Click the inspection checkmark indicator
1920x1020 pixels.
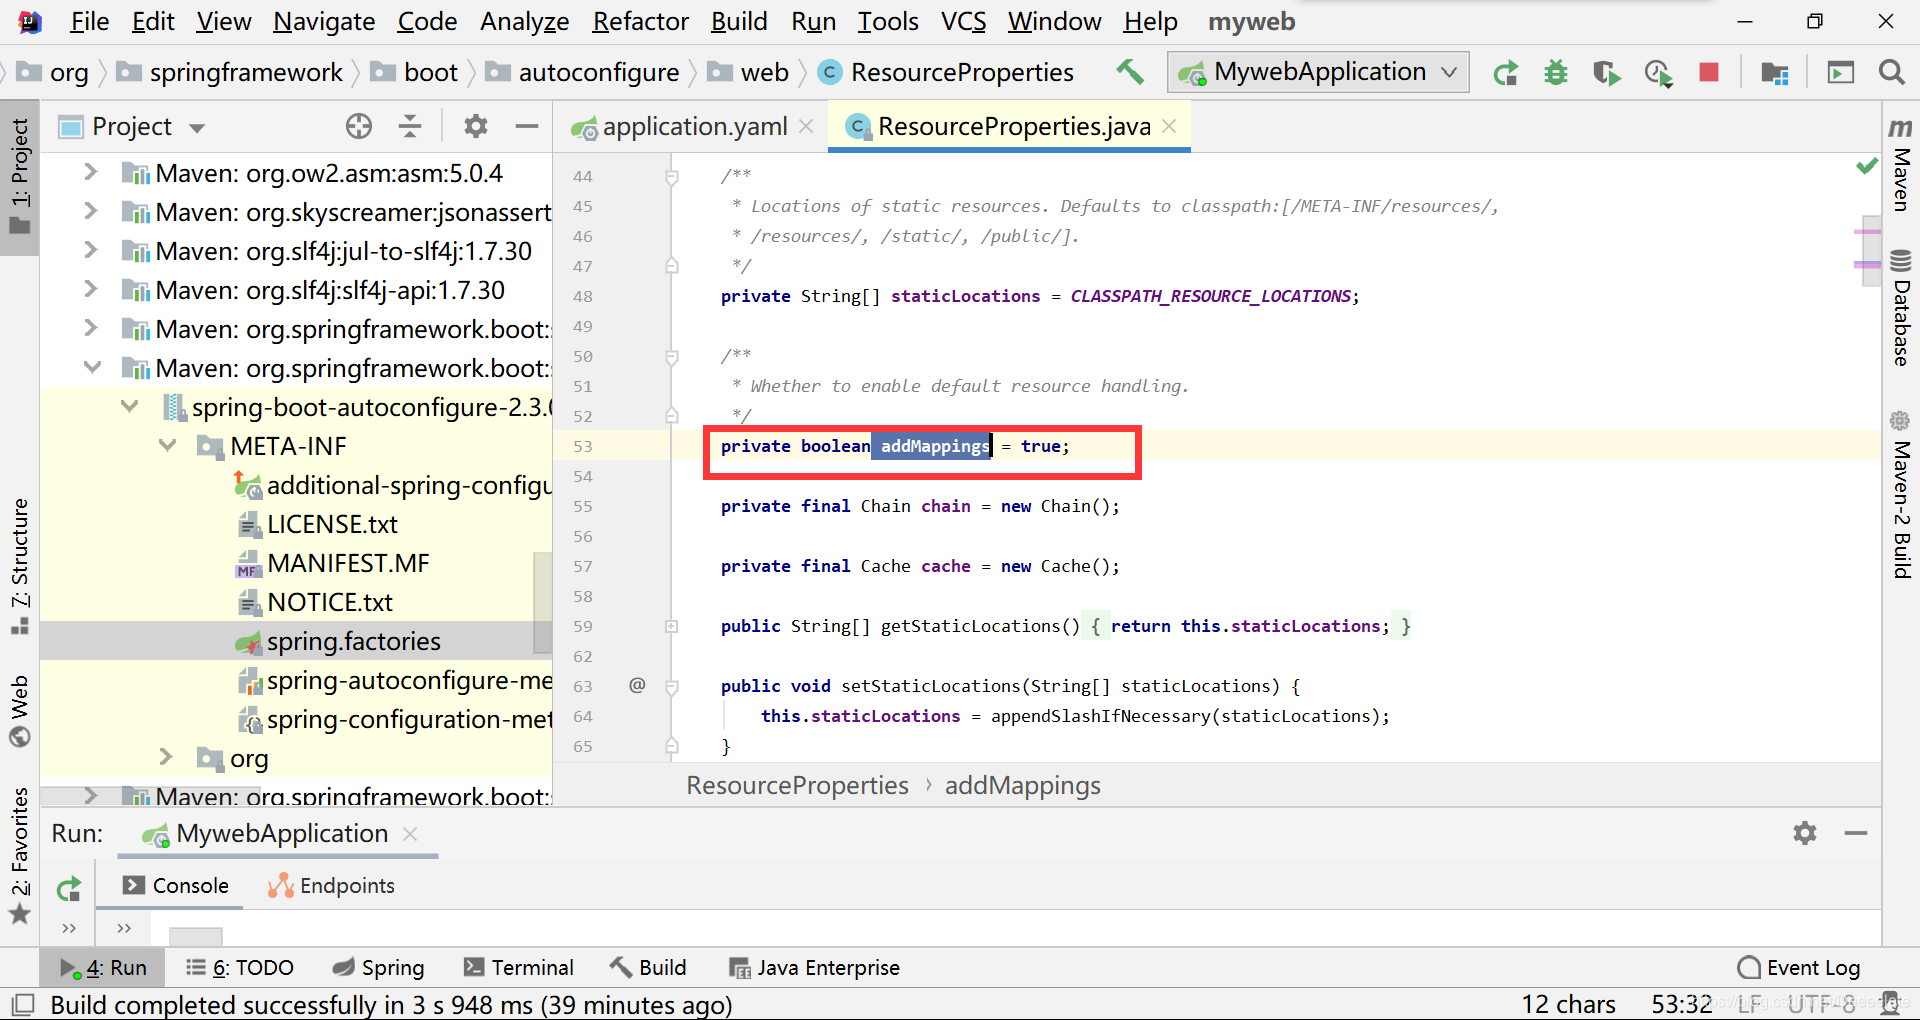point(1866,166)
